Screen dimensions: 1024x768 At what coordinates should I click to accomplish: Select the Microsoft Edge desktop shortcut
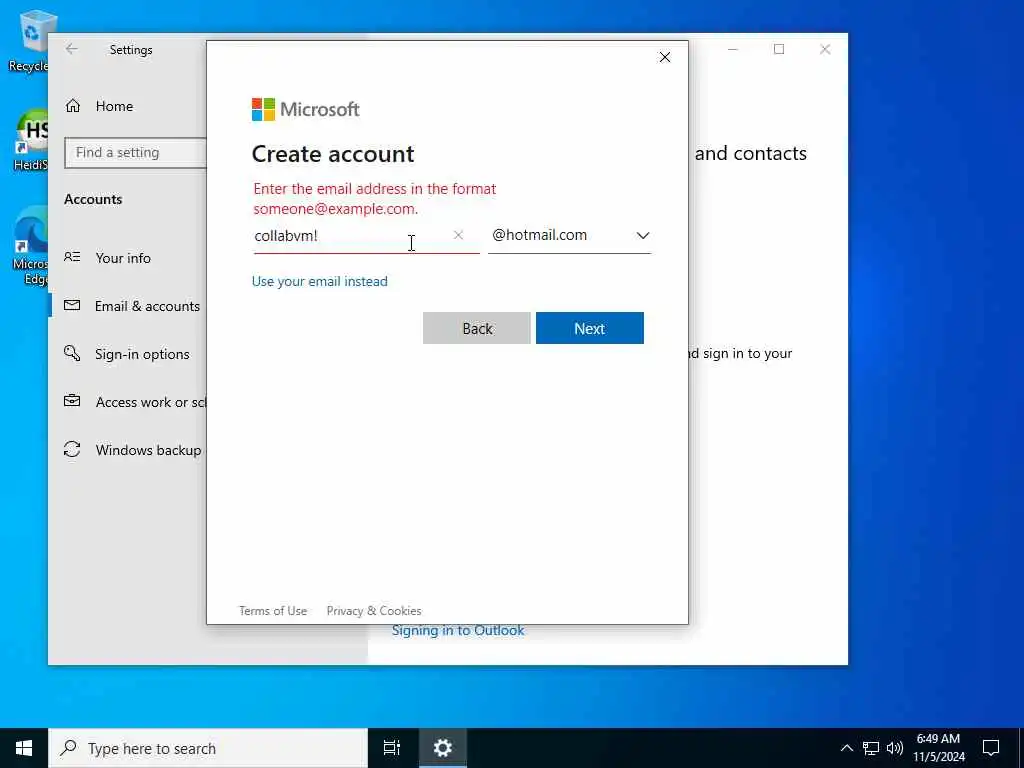coord(29,246)
